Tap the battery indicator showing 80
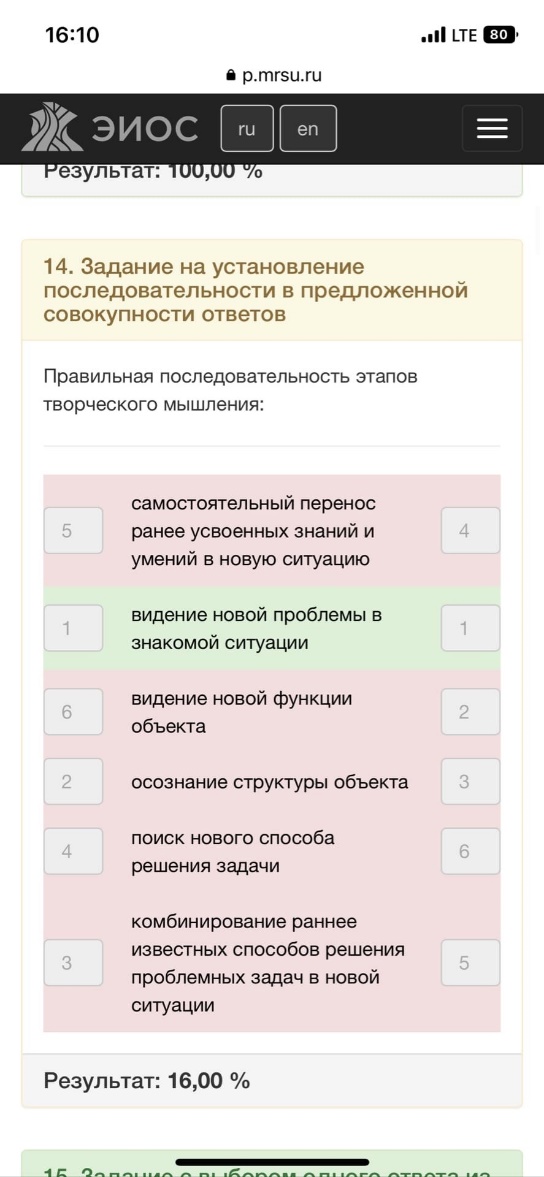Image resolution: width=544 pixels, height=1177 pixels. click(x=501, y=35)
